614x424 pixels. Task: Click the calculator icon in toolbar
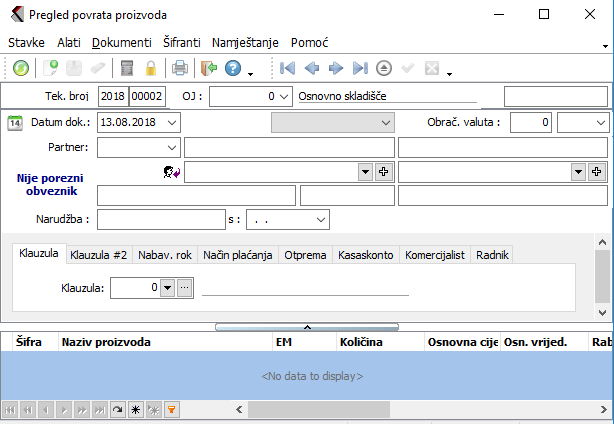(x=127, y=68)
